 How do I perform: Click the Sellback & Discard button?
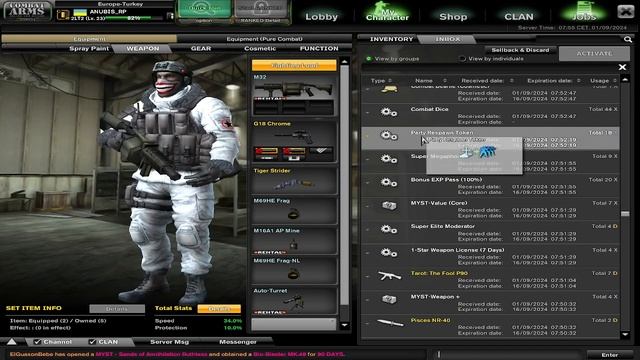[520, 50]
